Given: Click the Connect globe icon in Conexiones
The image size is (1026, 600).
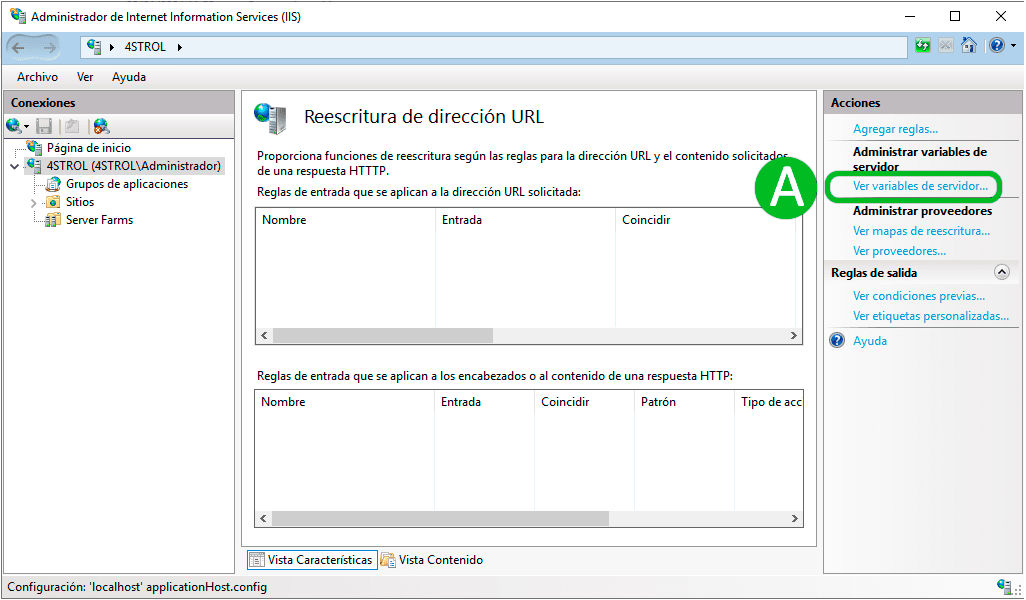Looking at the screenshot, I should [x=13, y=126].
